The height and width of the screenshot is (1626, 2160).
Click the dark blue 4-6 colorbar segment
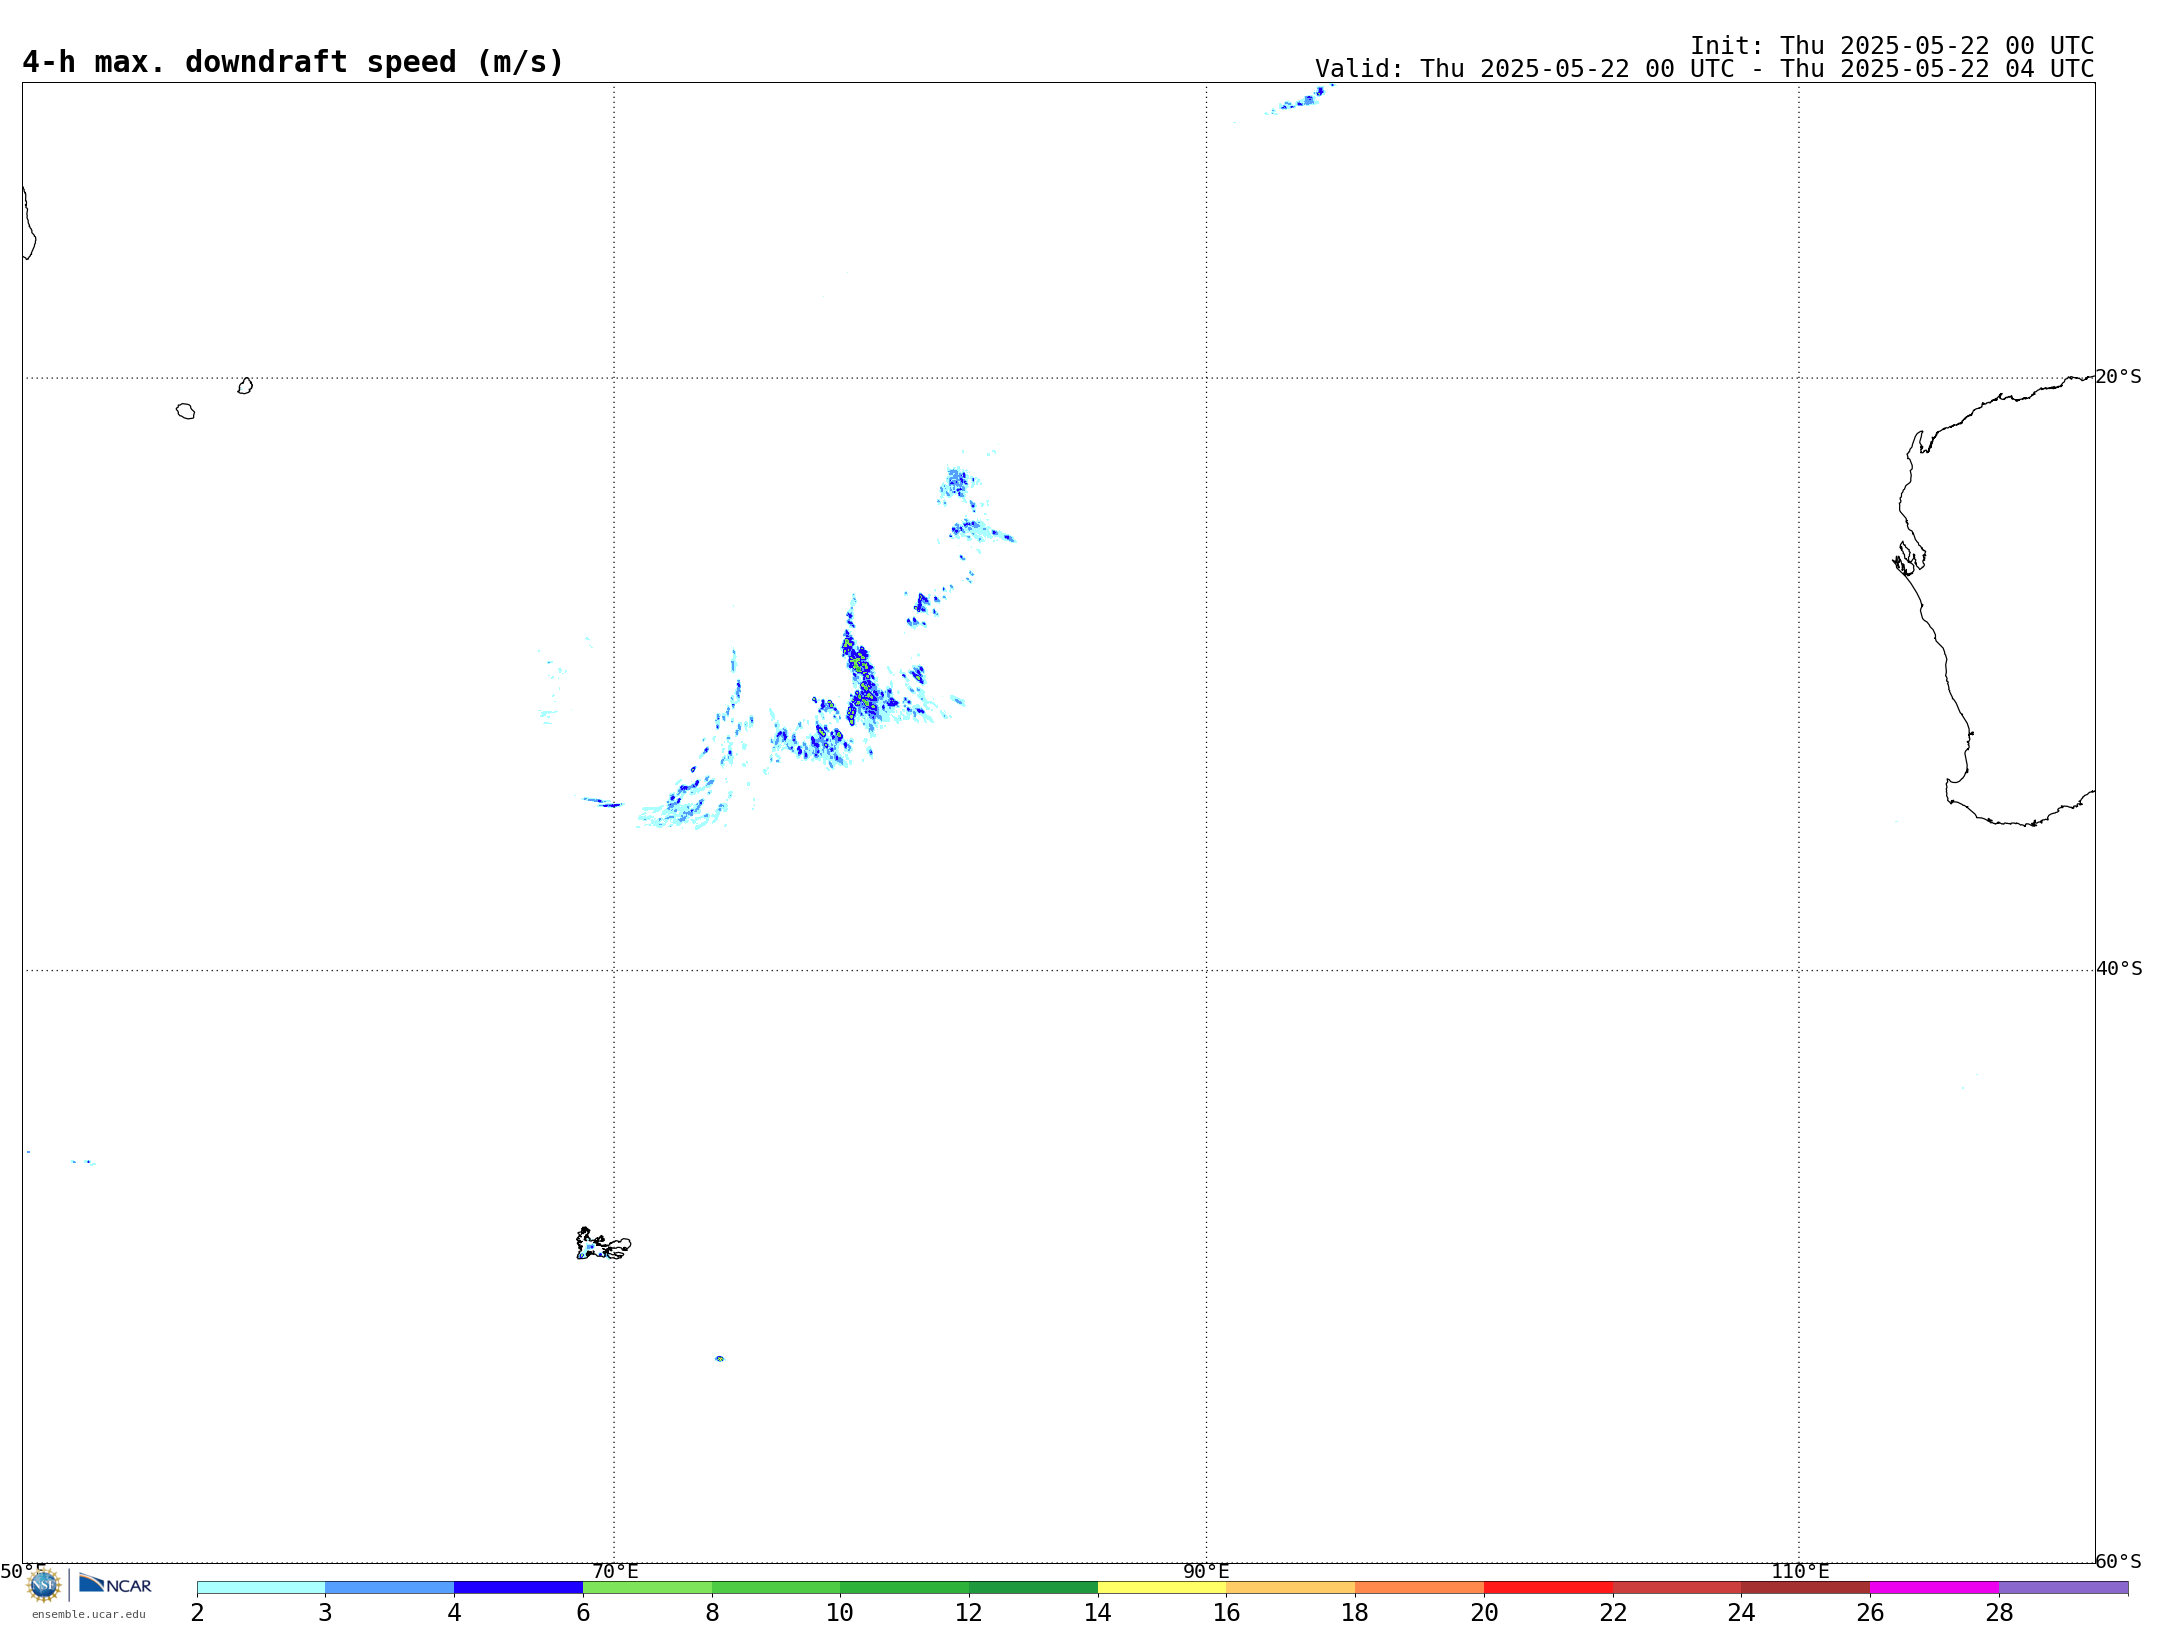pos(518,1587)
